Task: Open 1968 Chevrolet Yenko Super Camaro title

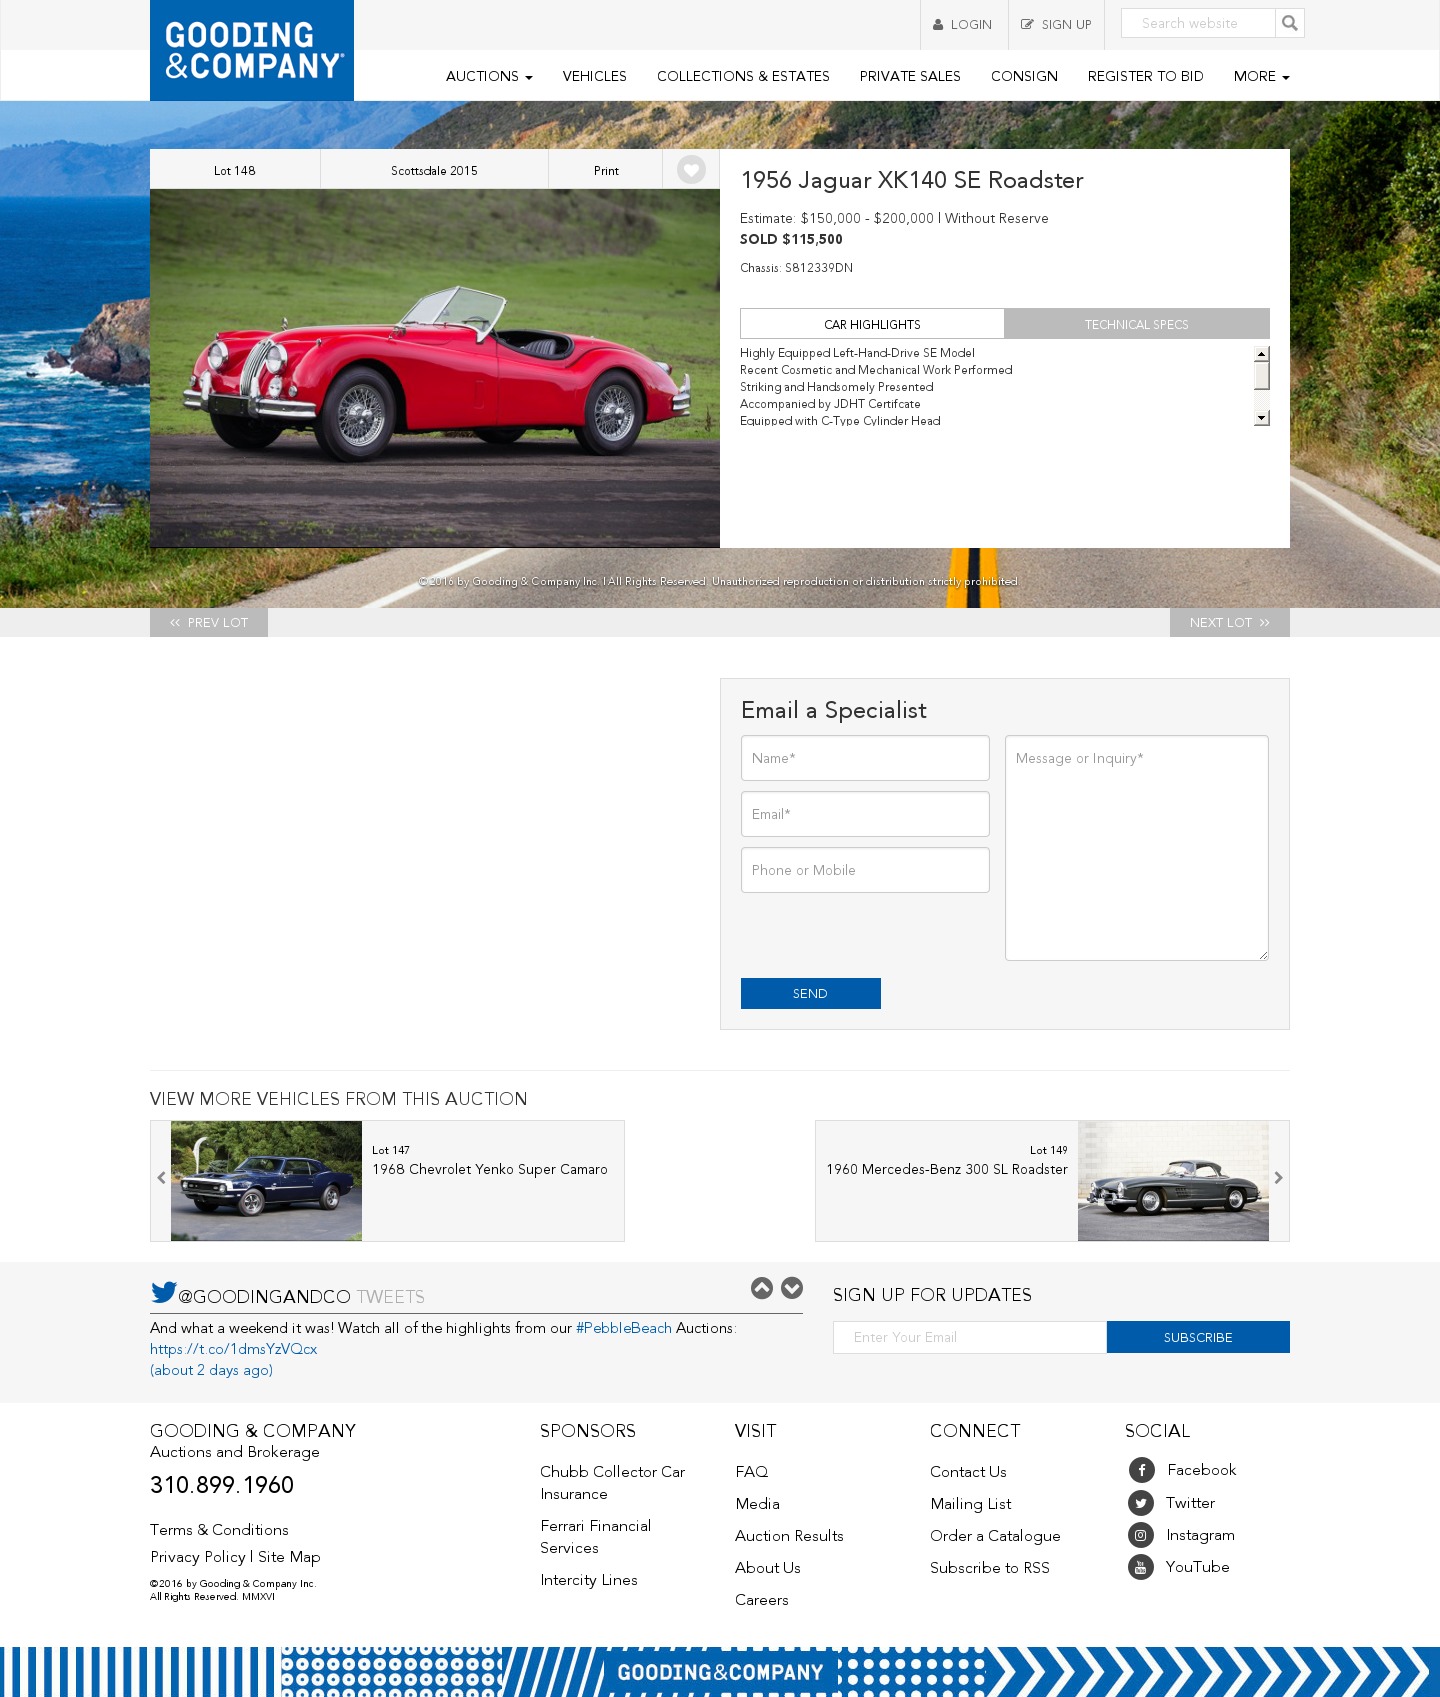Action: (490, 1169)
